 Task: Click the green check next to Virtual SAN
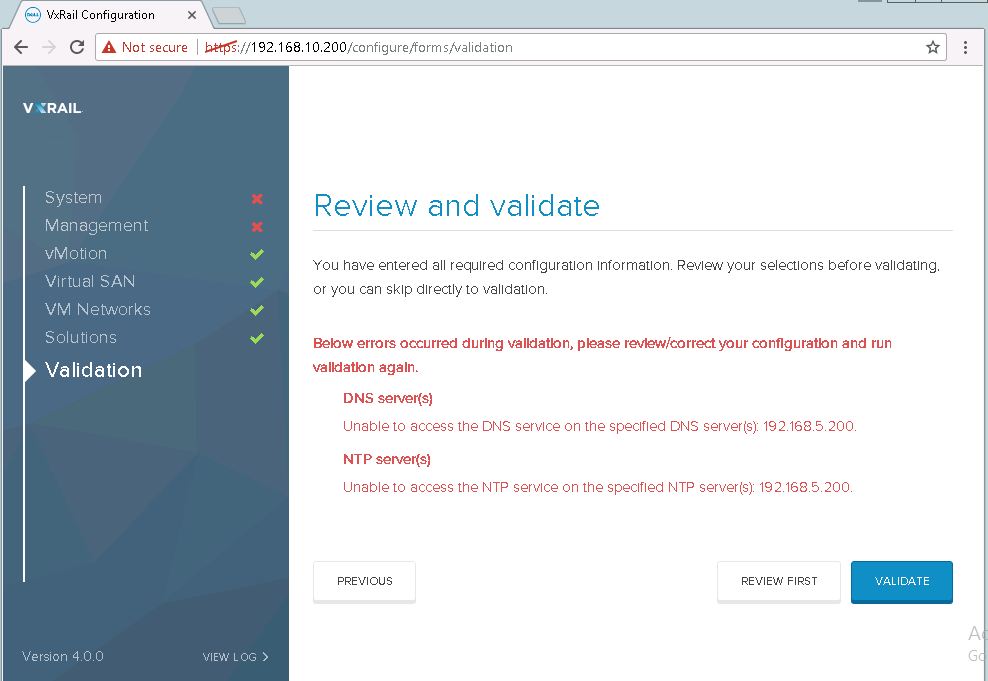click(x=256, y=282)
